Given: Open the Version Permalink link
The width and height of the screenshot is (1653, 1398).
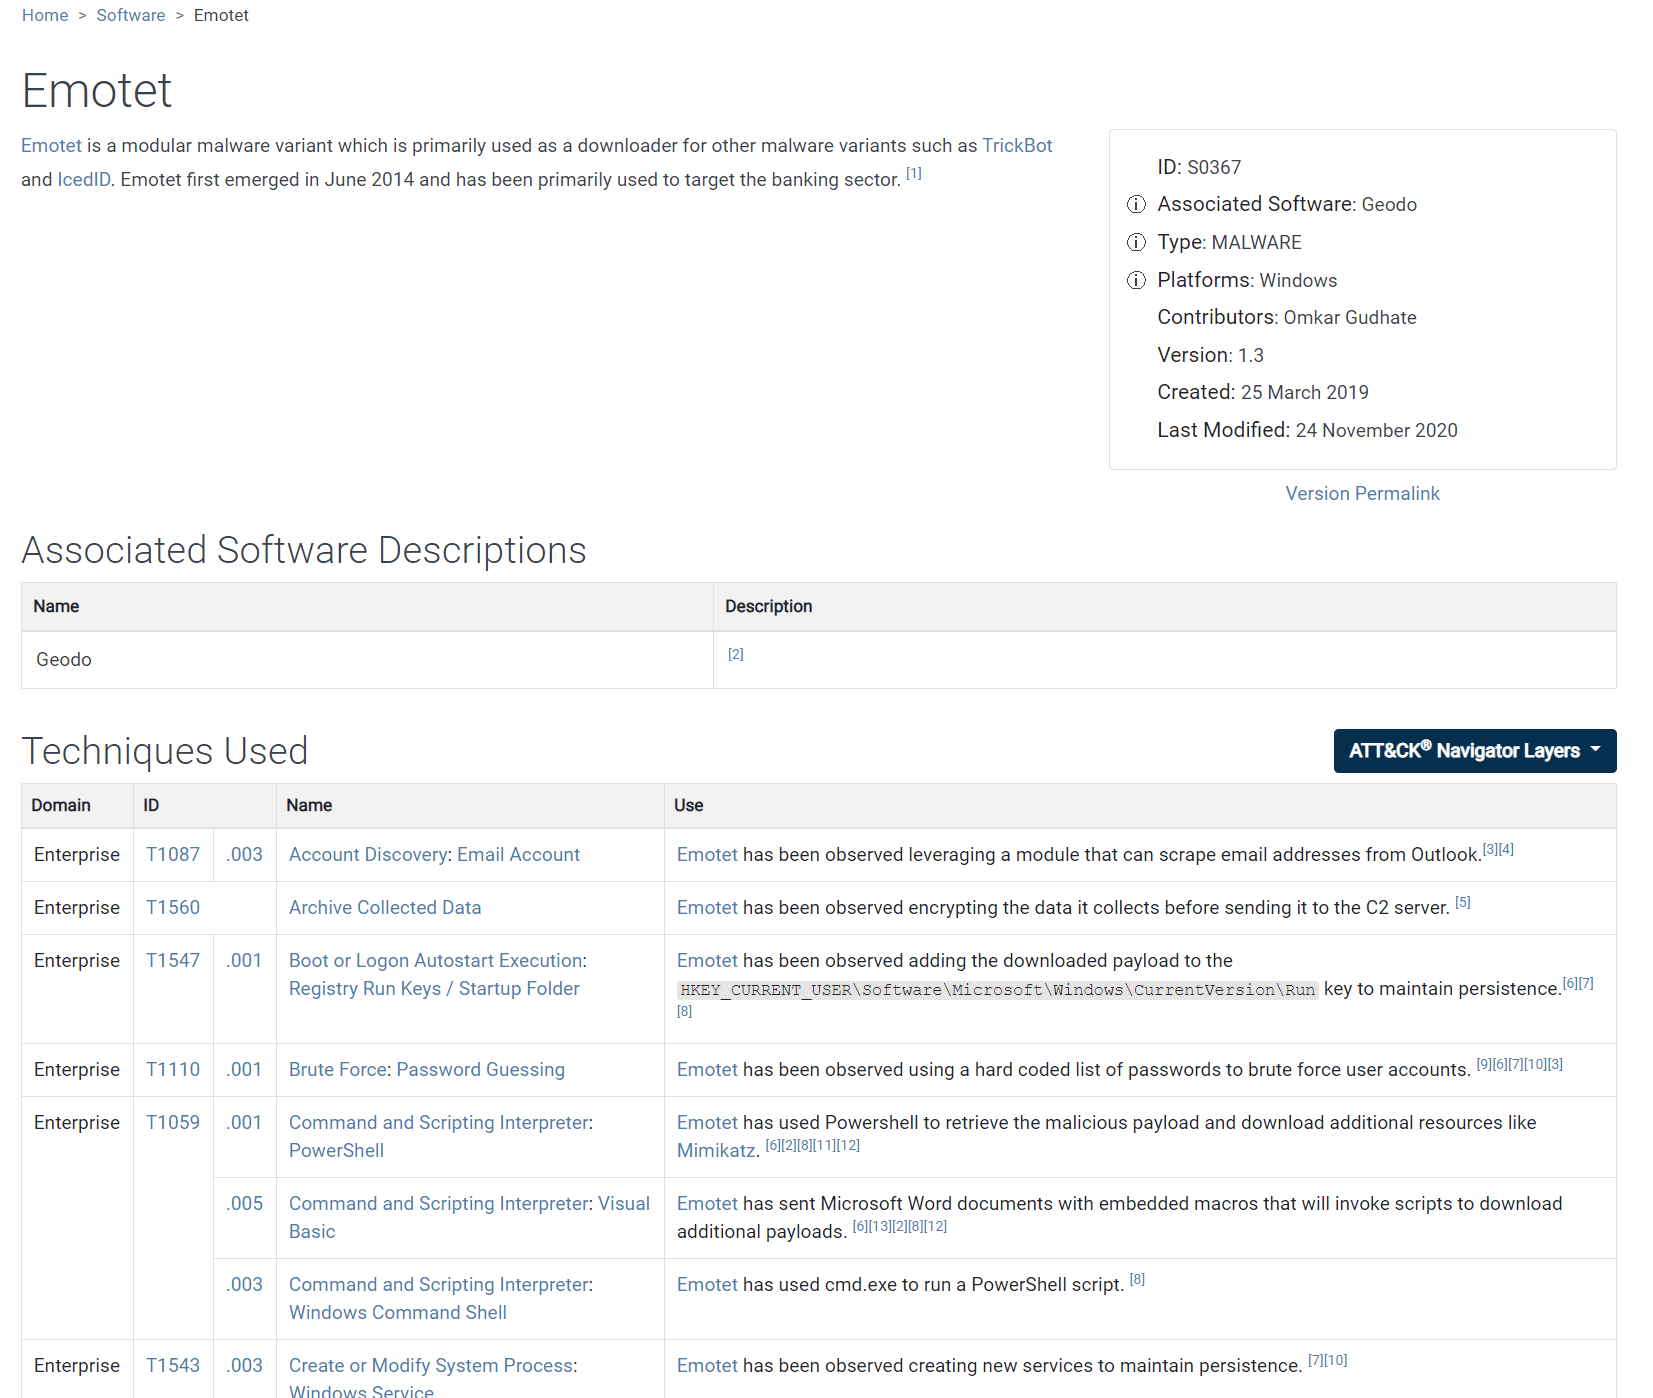Looking at the screenshot, I should (1362, 493).
